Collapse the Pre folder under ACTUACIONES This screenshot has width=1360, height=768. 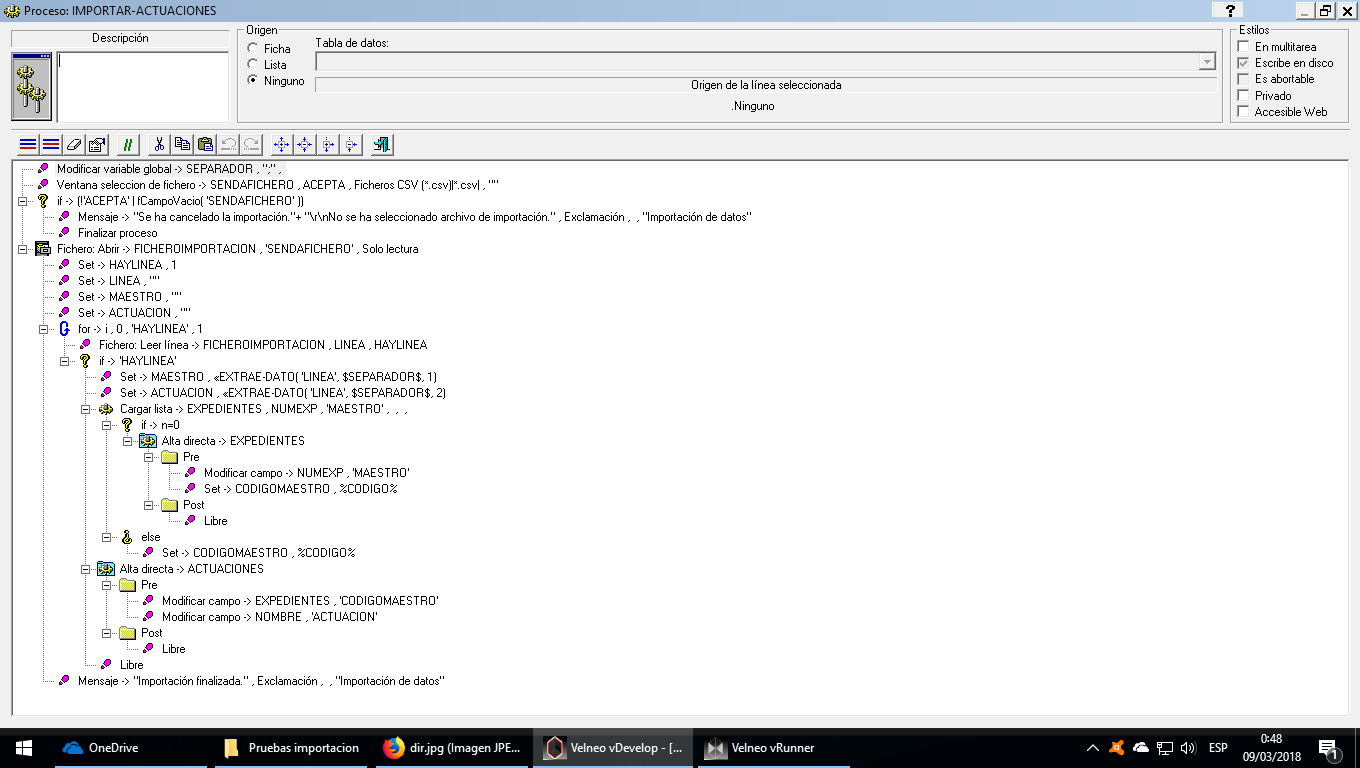(107, 585)
